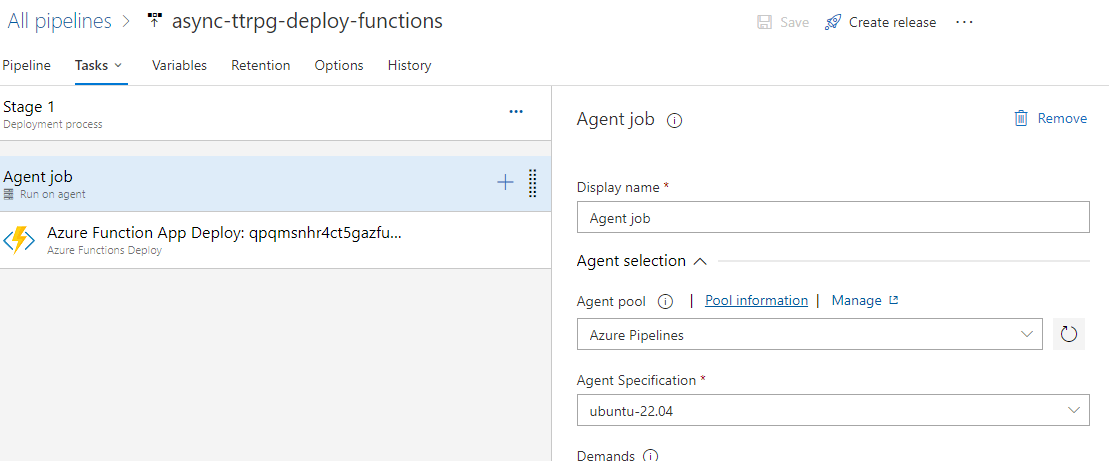Image resolution: width=1109 pixels, height=461 pixels.
Task: Click the disabled Save floppy icon
Action: pyautogui.click(x=765, y=23)
